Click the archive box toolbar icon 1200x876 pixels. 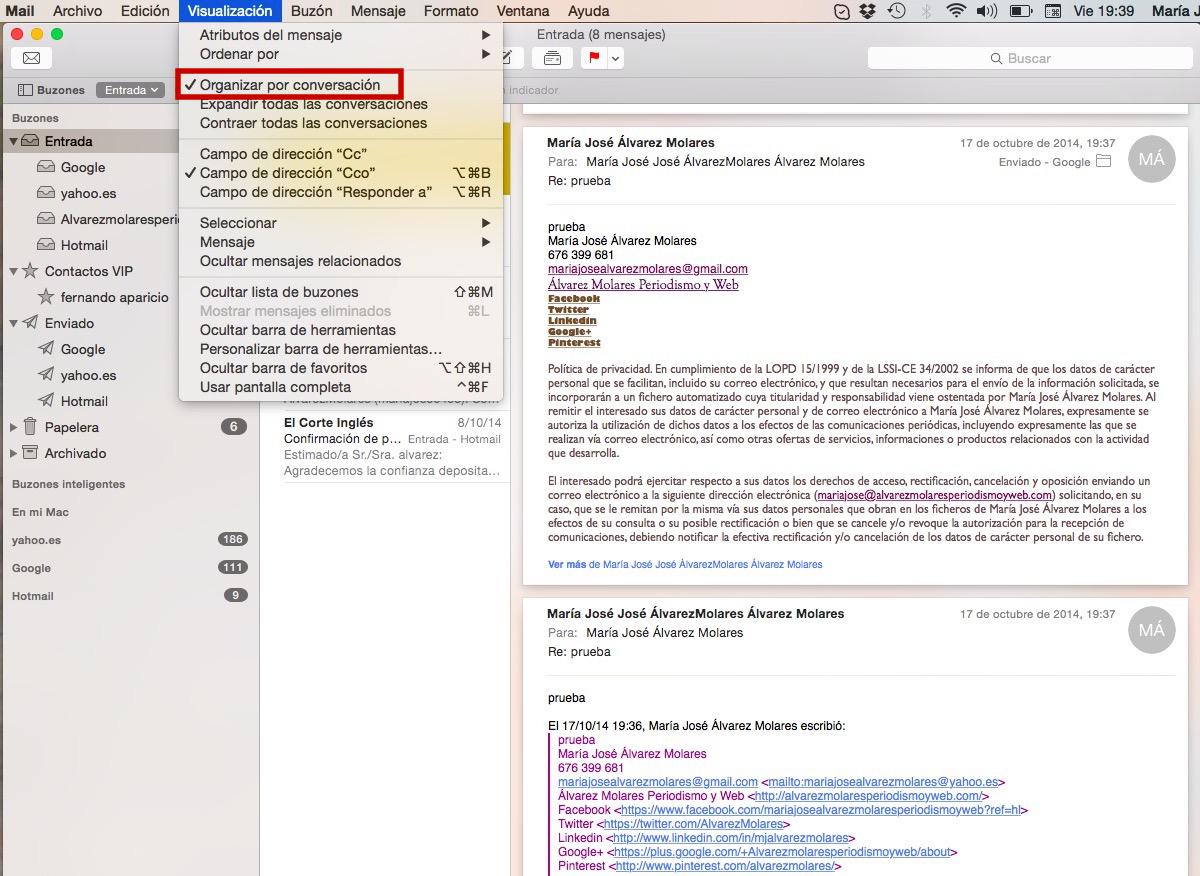(x=552, y=58)
